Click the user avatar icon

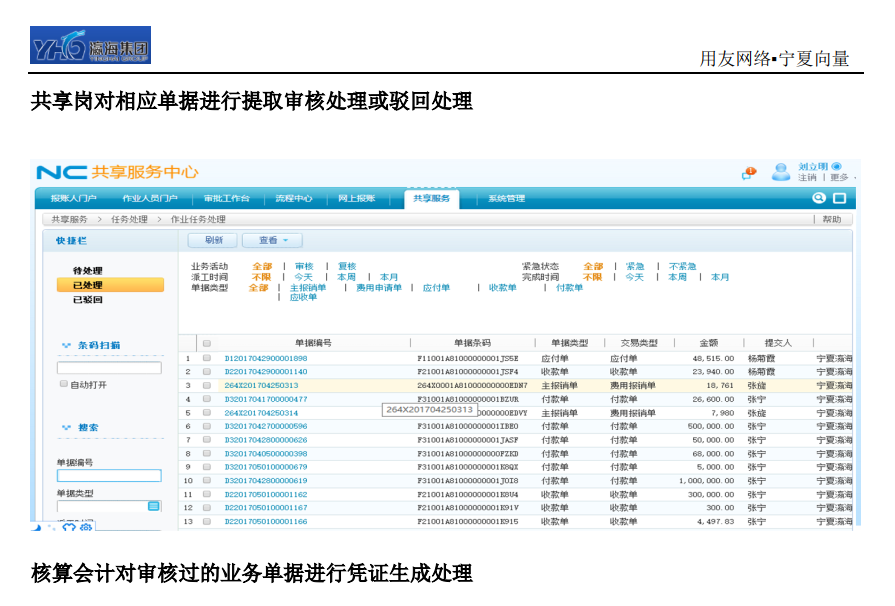pyautogui.click(x=780, y=172)
